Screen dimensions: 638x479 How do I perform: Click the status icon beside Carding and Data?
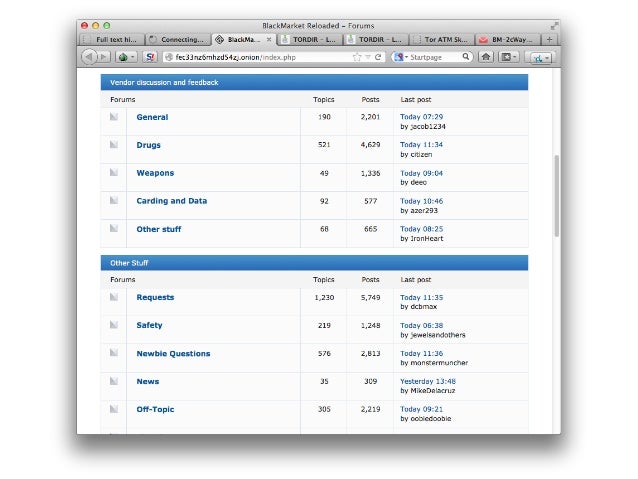click(114, 200)
